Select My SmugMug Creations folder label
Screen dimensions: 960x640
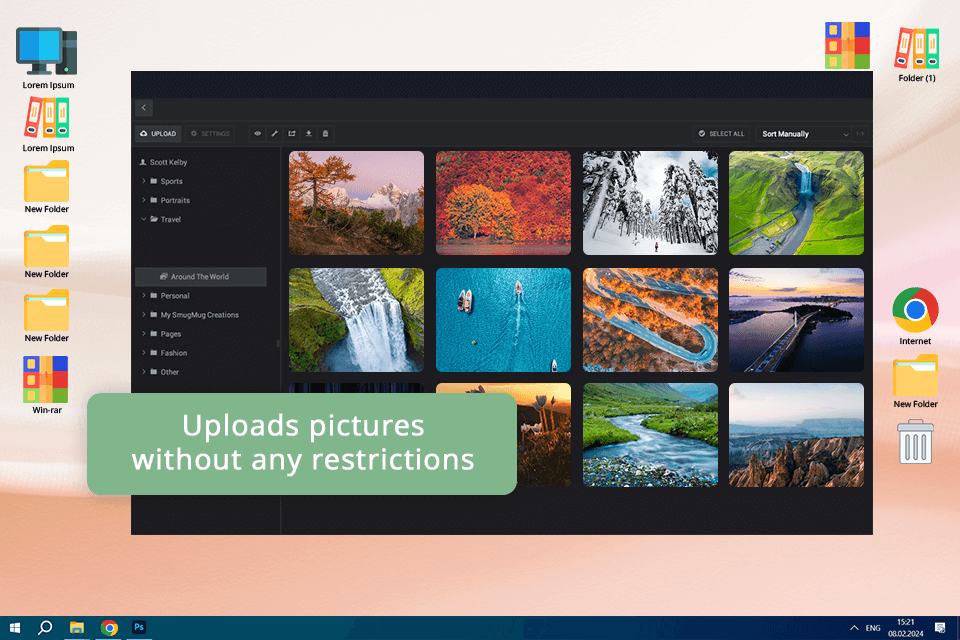coord(200,315)
